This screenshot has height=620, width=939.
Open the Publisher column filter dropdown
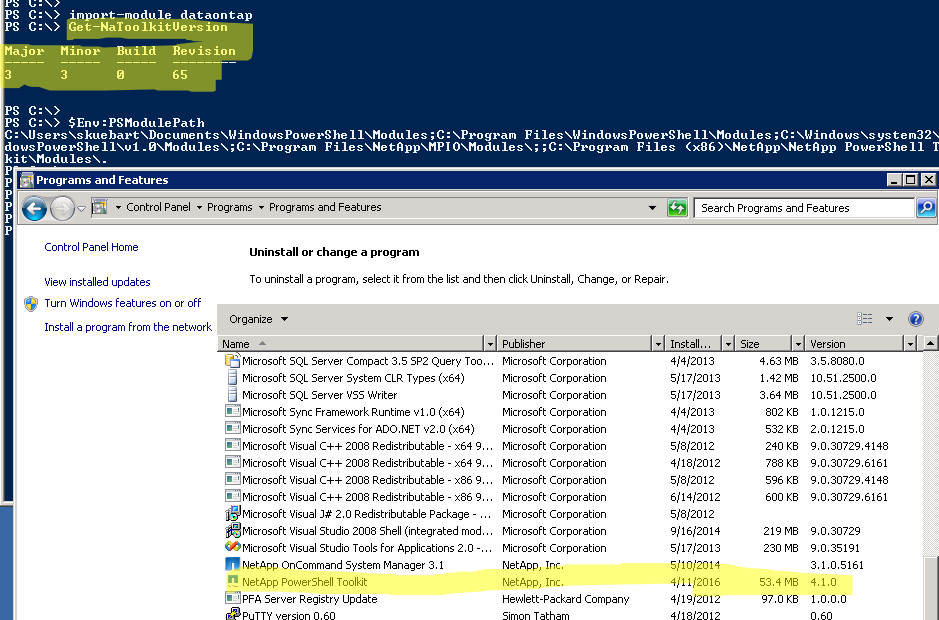tap(658, 344)
